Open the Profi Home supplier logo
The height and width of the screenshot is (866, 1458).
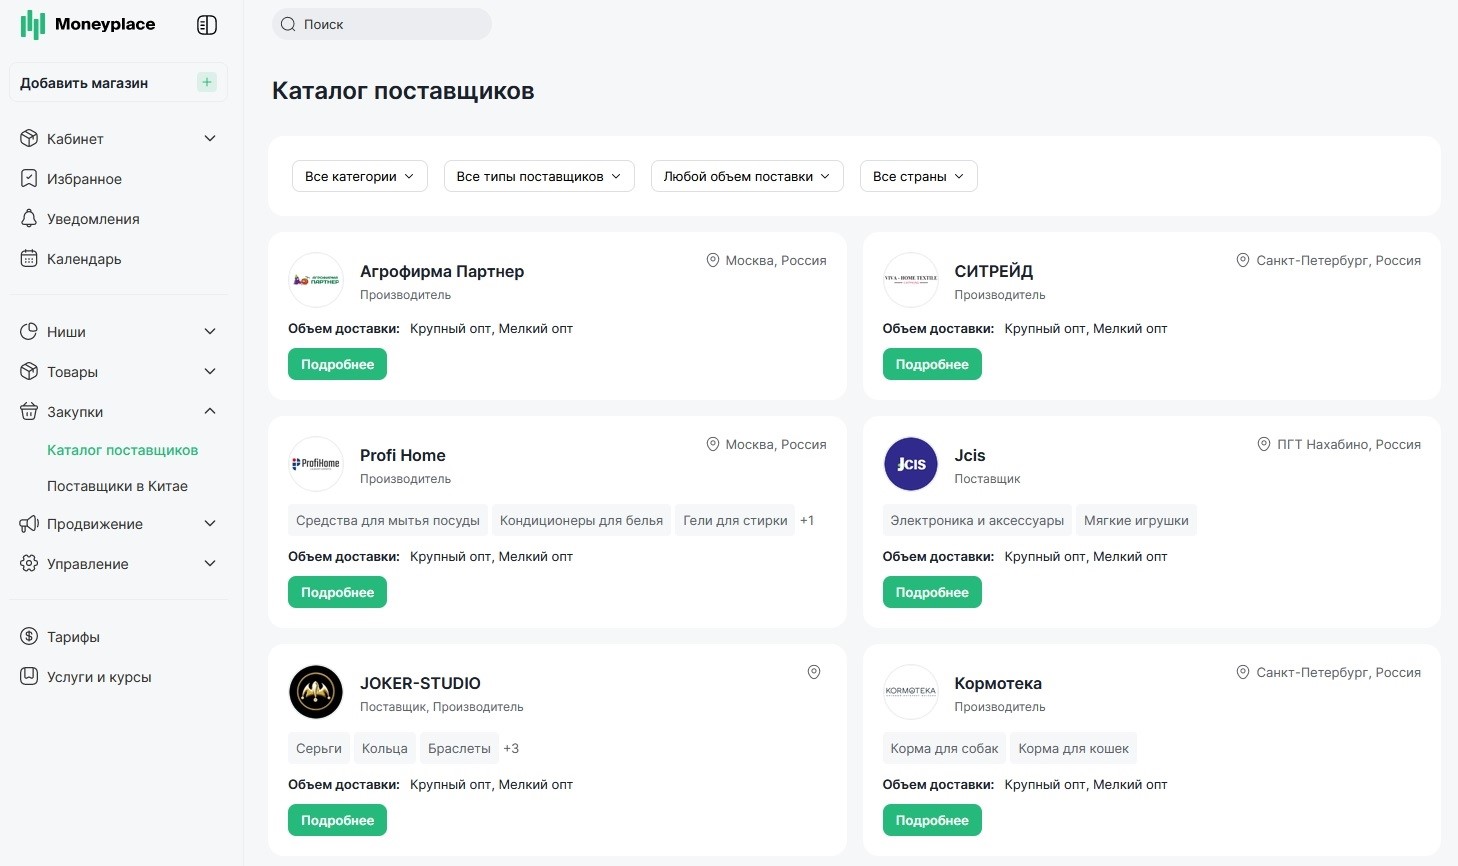click(x=316, y=464)
